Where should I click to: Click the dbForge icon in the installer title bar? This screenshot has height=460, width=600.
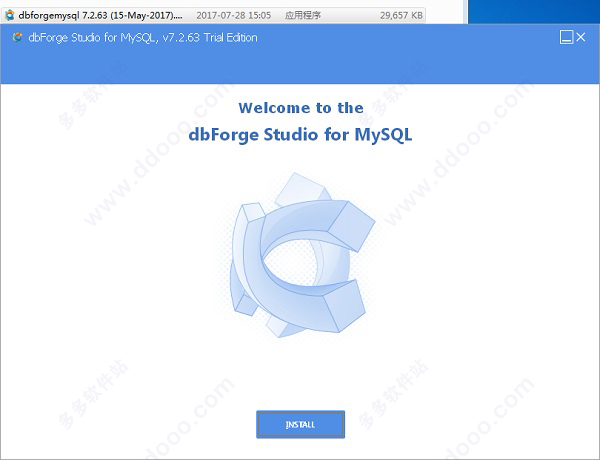[x=17, y=38]
